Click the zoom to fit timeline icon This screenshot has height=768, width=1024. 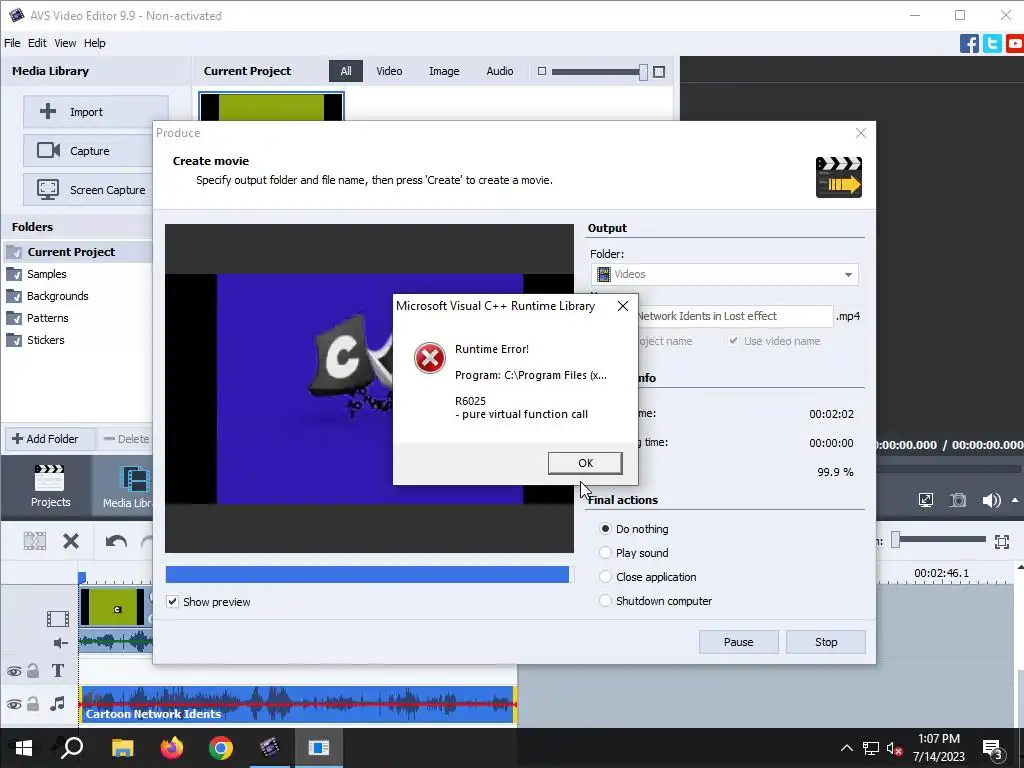point(1002,541)
